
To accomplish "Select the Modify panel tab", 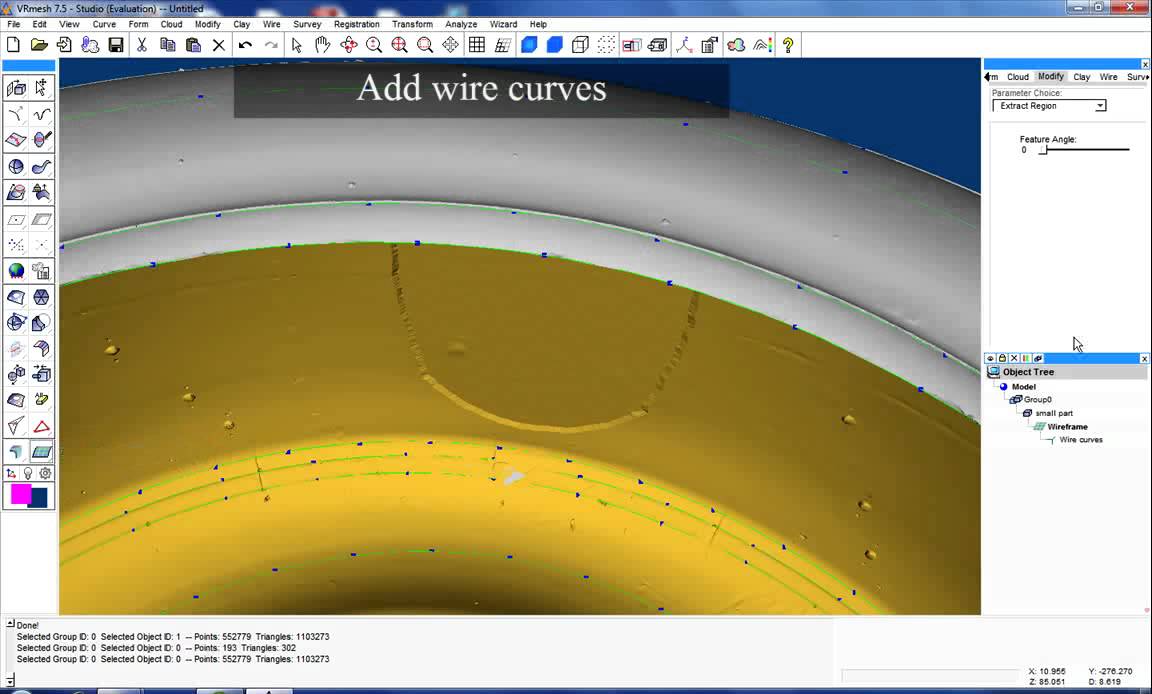I will (1051, 76).
